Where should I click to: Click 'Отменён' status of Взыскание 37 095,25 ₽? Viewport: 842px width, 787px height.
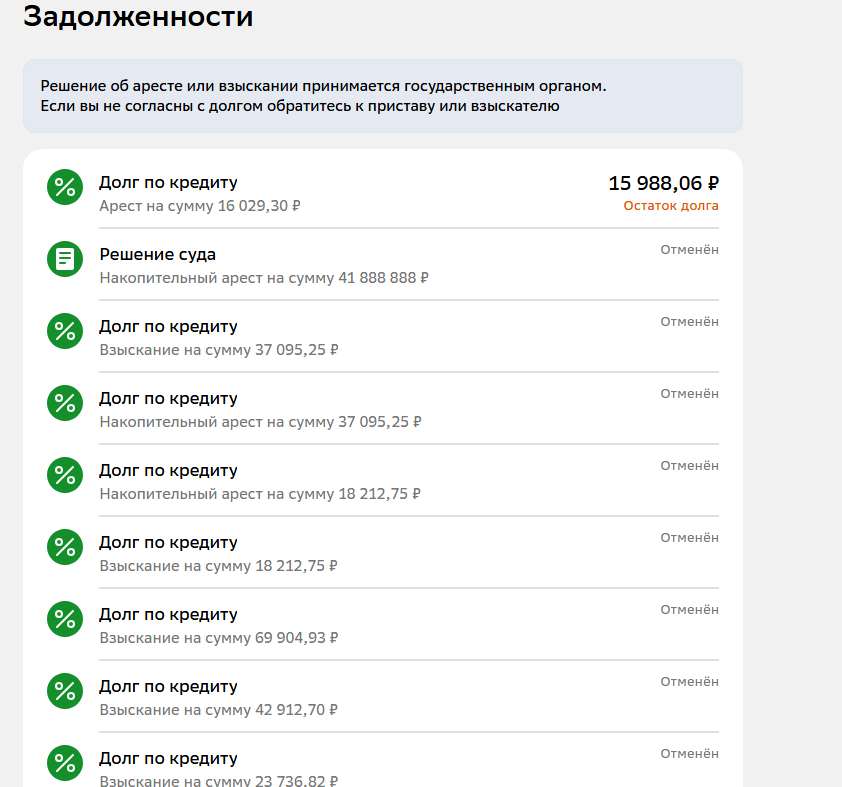pos(689,322)
